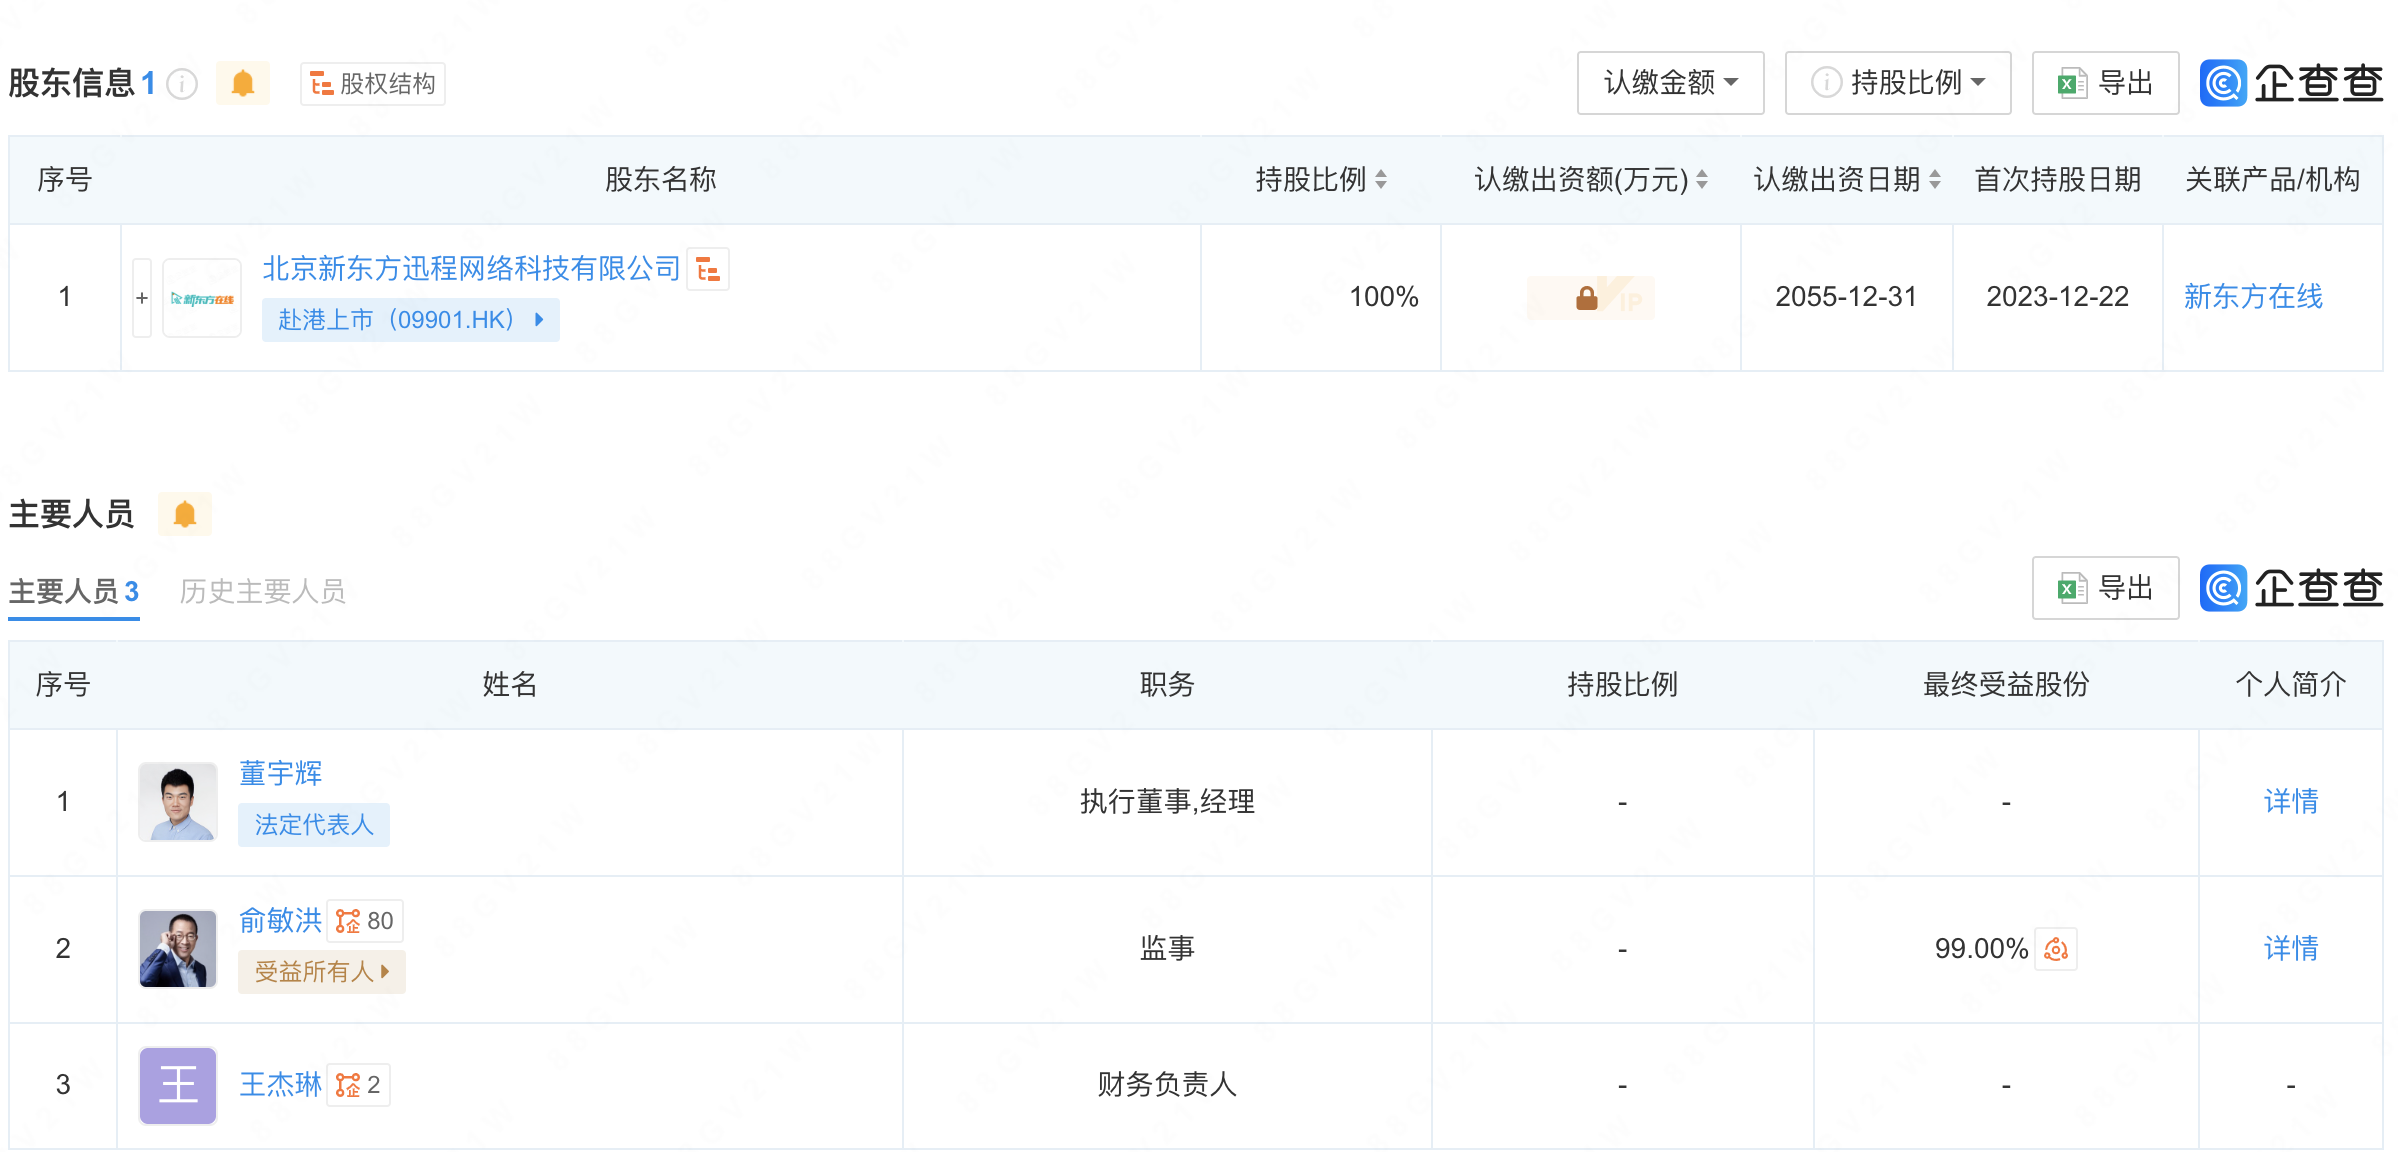Click the beneficiary icon beside 99.00%

(x=2056, y=949)
